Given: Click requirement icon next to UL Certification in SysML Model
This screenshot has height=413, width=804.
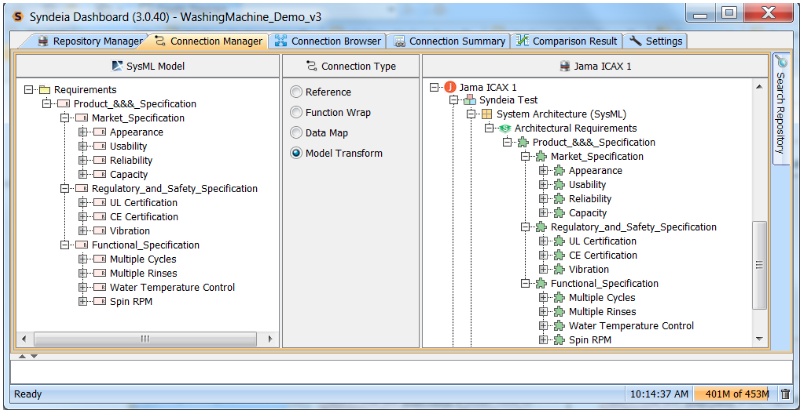Looking at the screenshot, I should [99, 203].
